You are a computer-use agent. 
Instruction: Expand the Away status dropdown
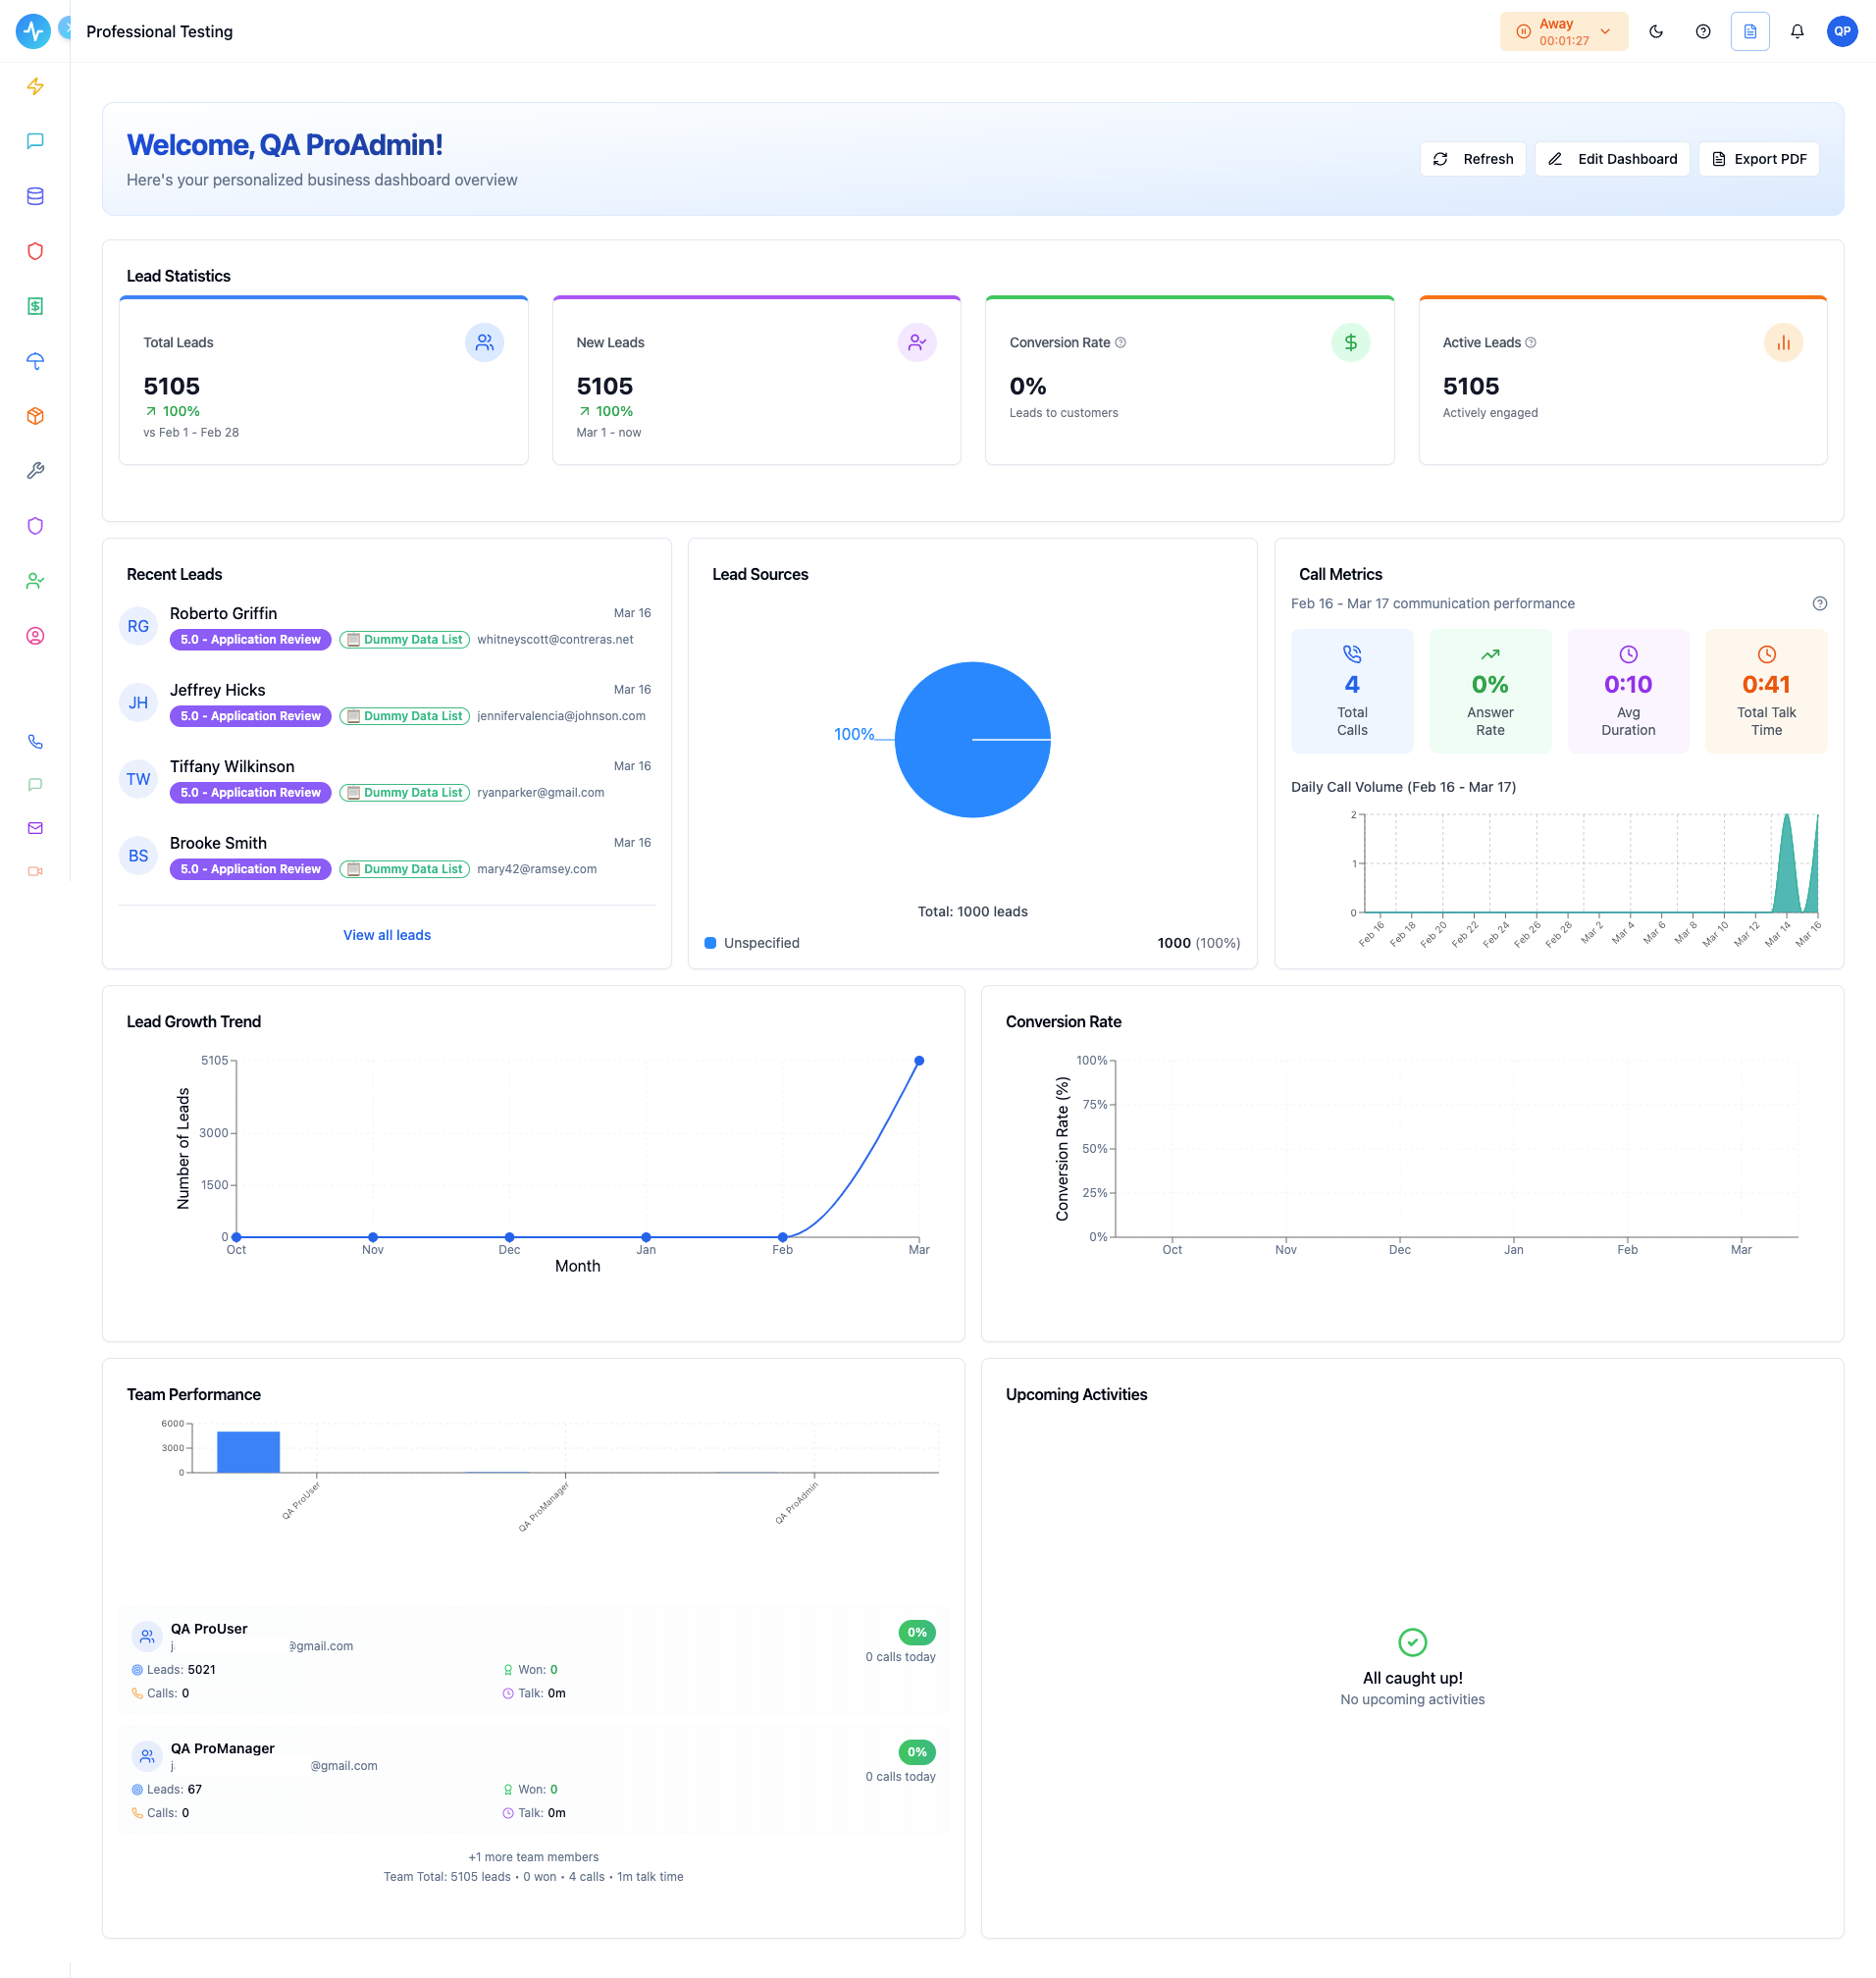(1563, 32)
